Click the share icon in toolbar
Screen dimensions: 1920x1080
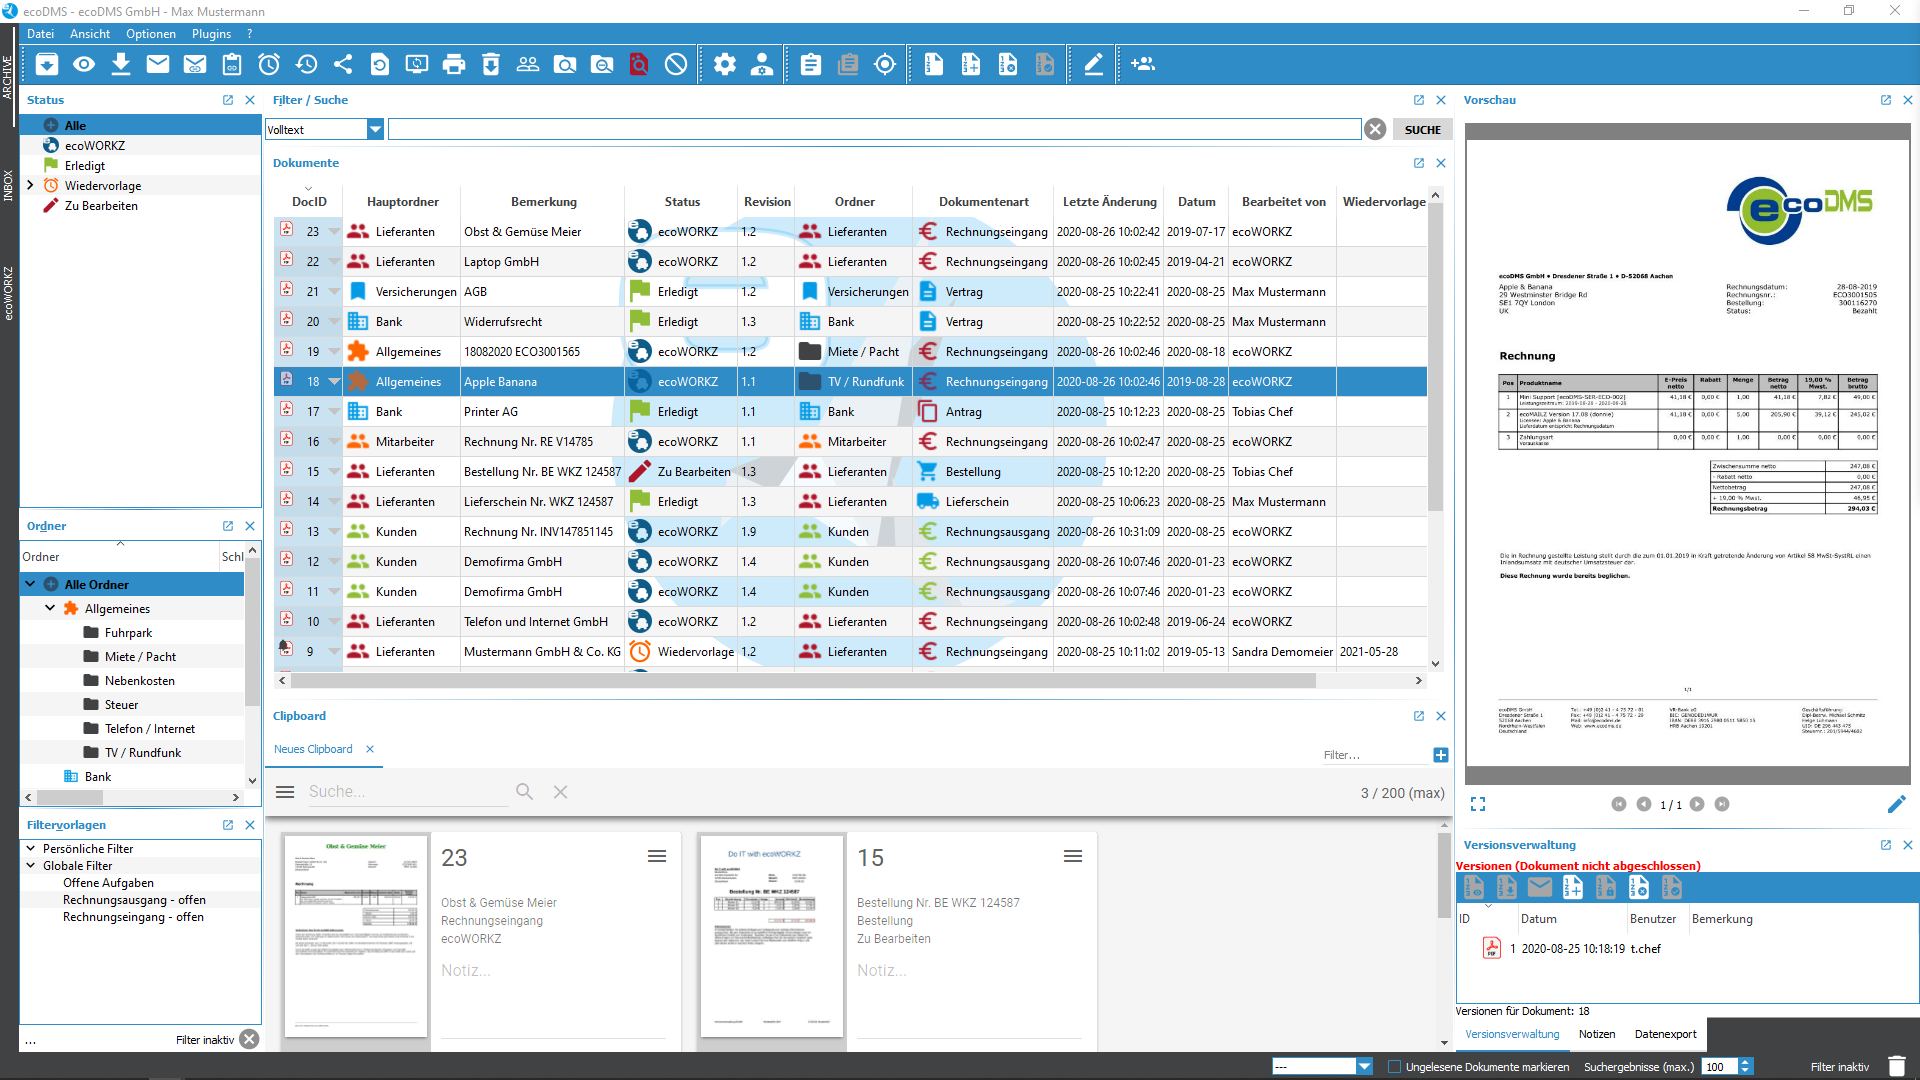[x=343, y=65]
